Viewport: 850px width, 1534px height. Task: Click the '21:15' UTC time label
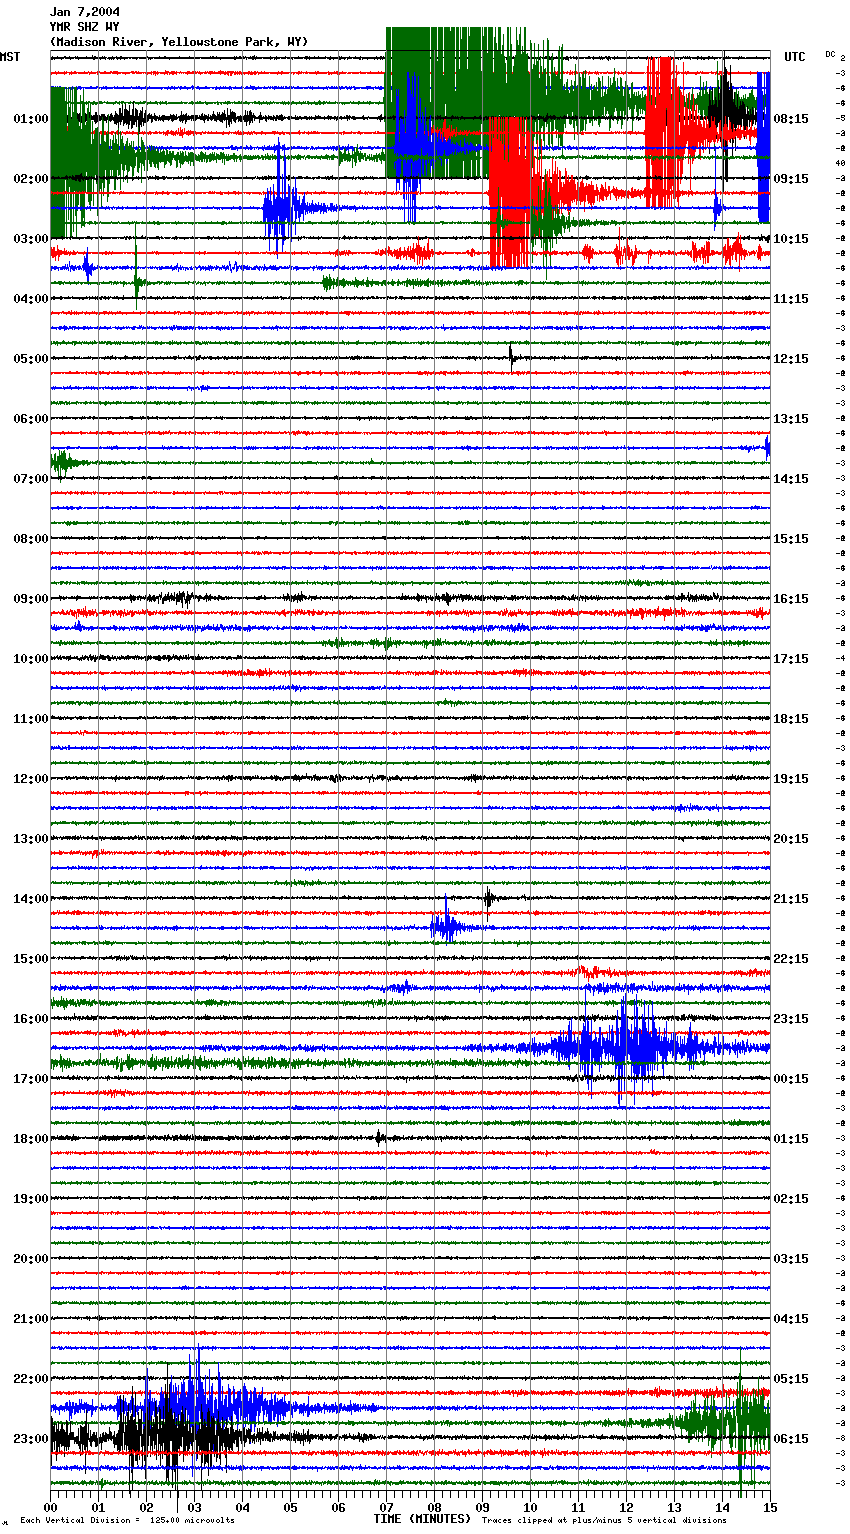pyautogui.click(x=791, y=899)
